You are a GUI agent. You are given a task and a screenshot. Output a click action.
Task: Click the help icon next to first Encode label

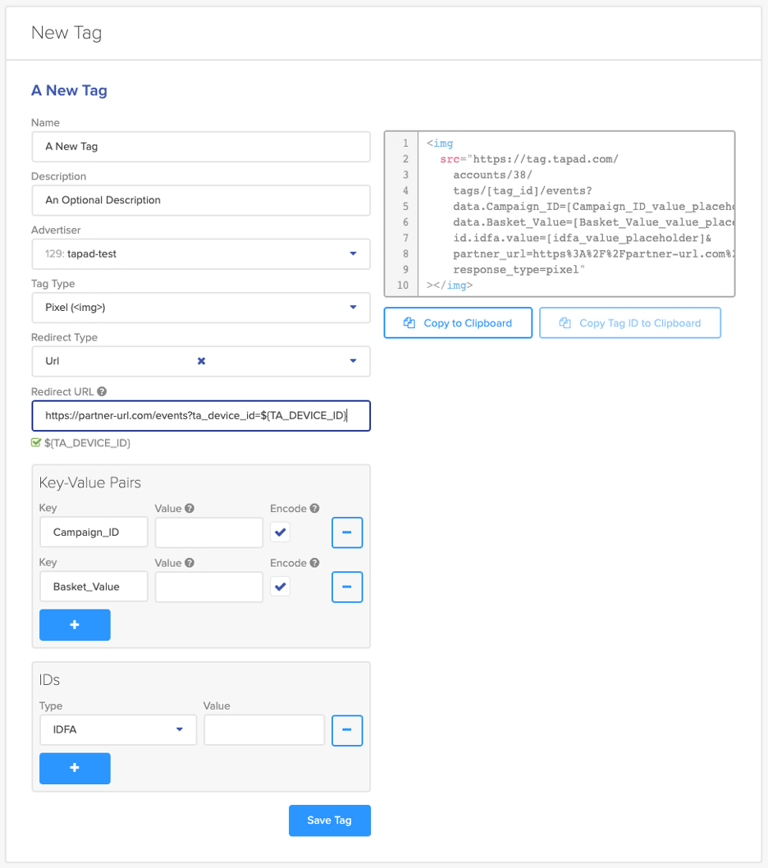coord(315,509)
